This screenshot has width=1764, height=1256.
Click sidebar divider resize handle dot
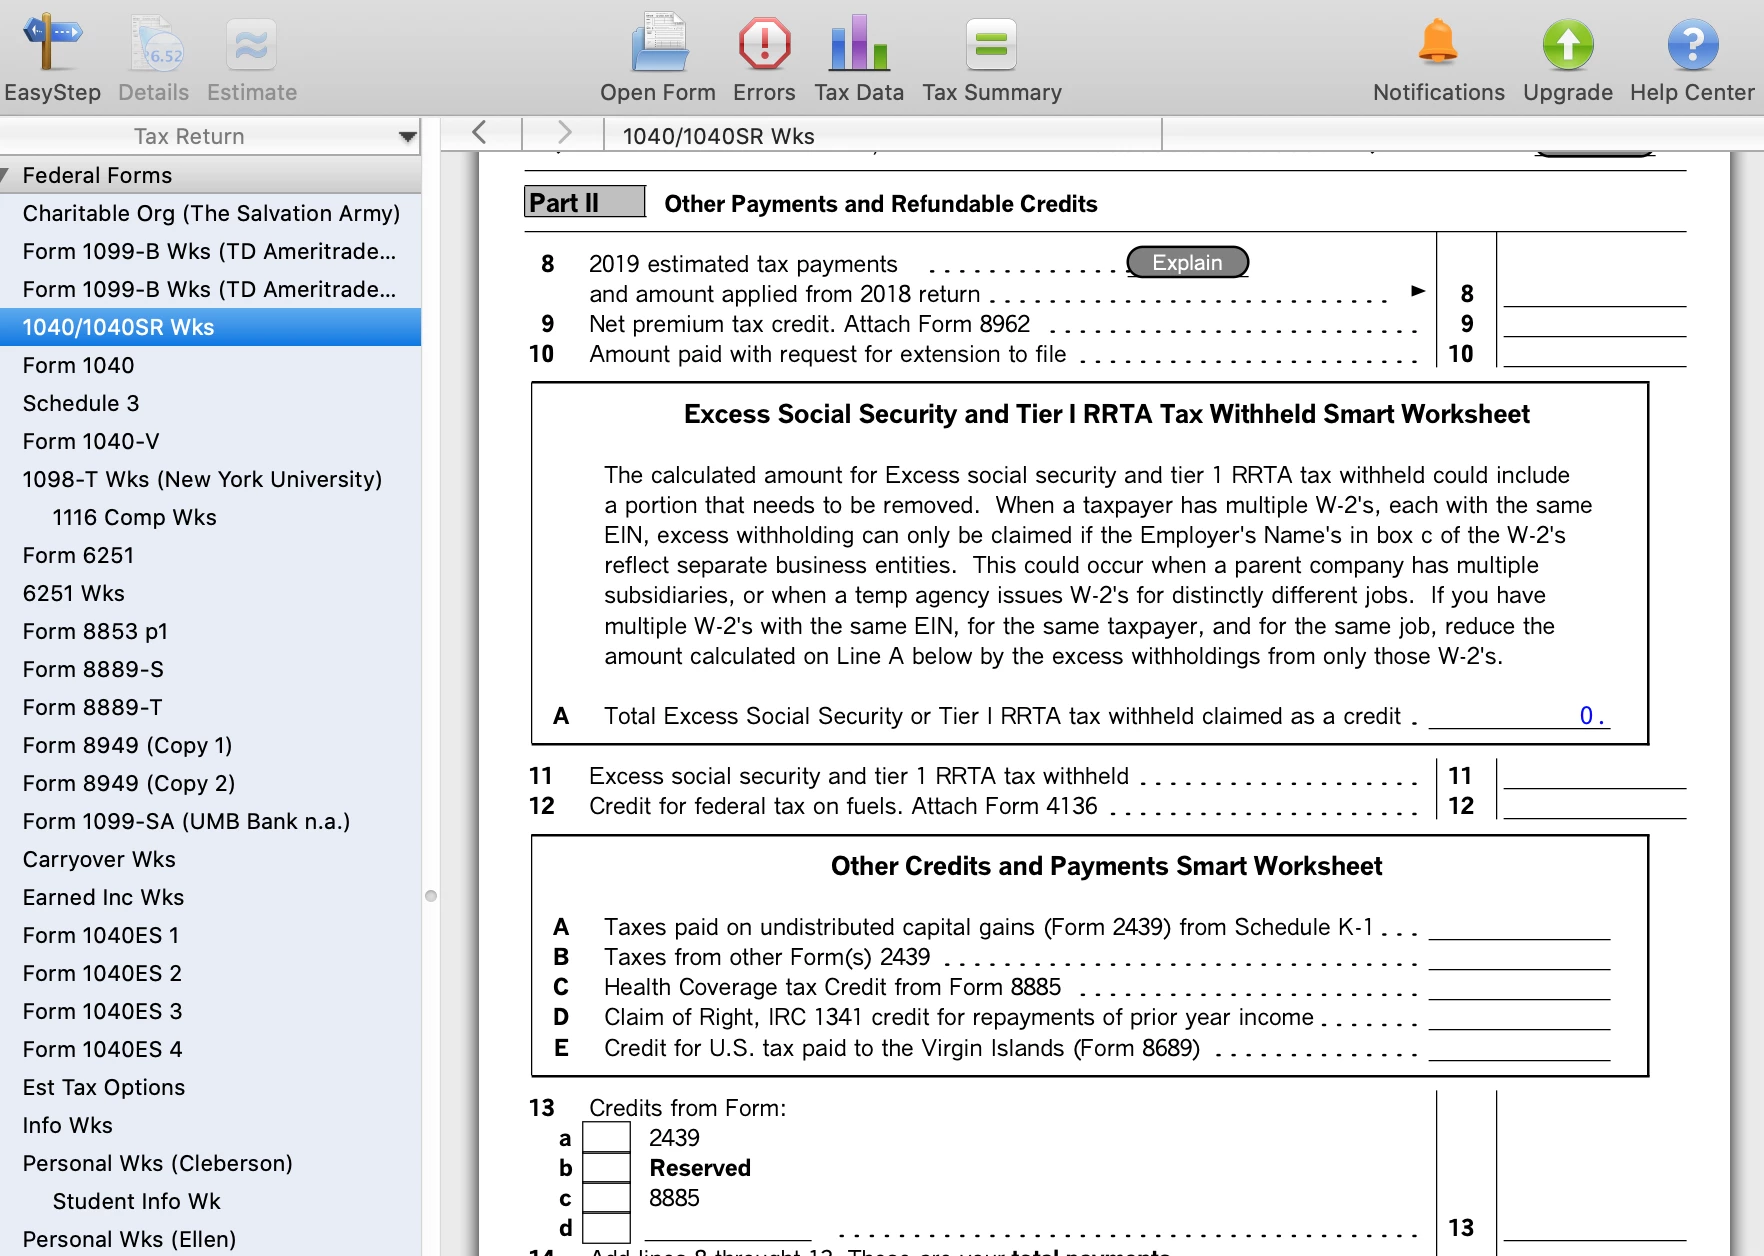coord(431,896)
